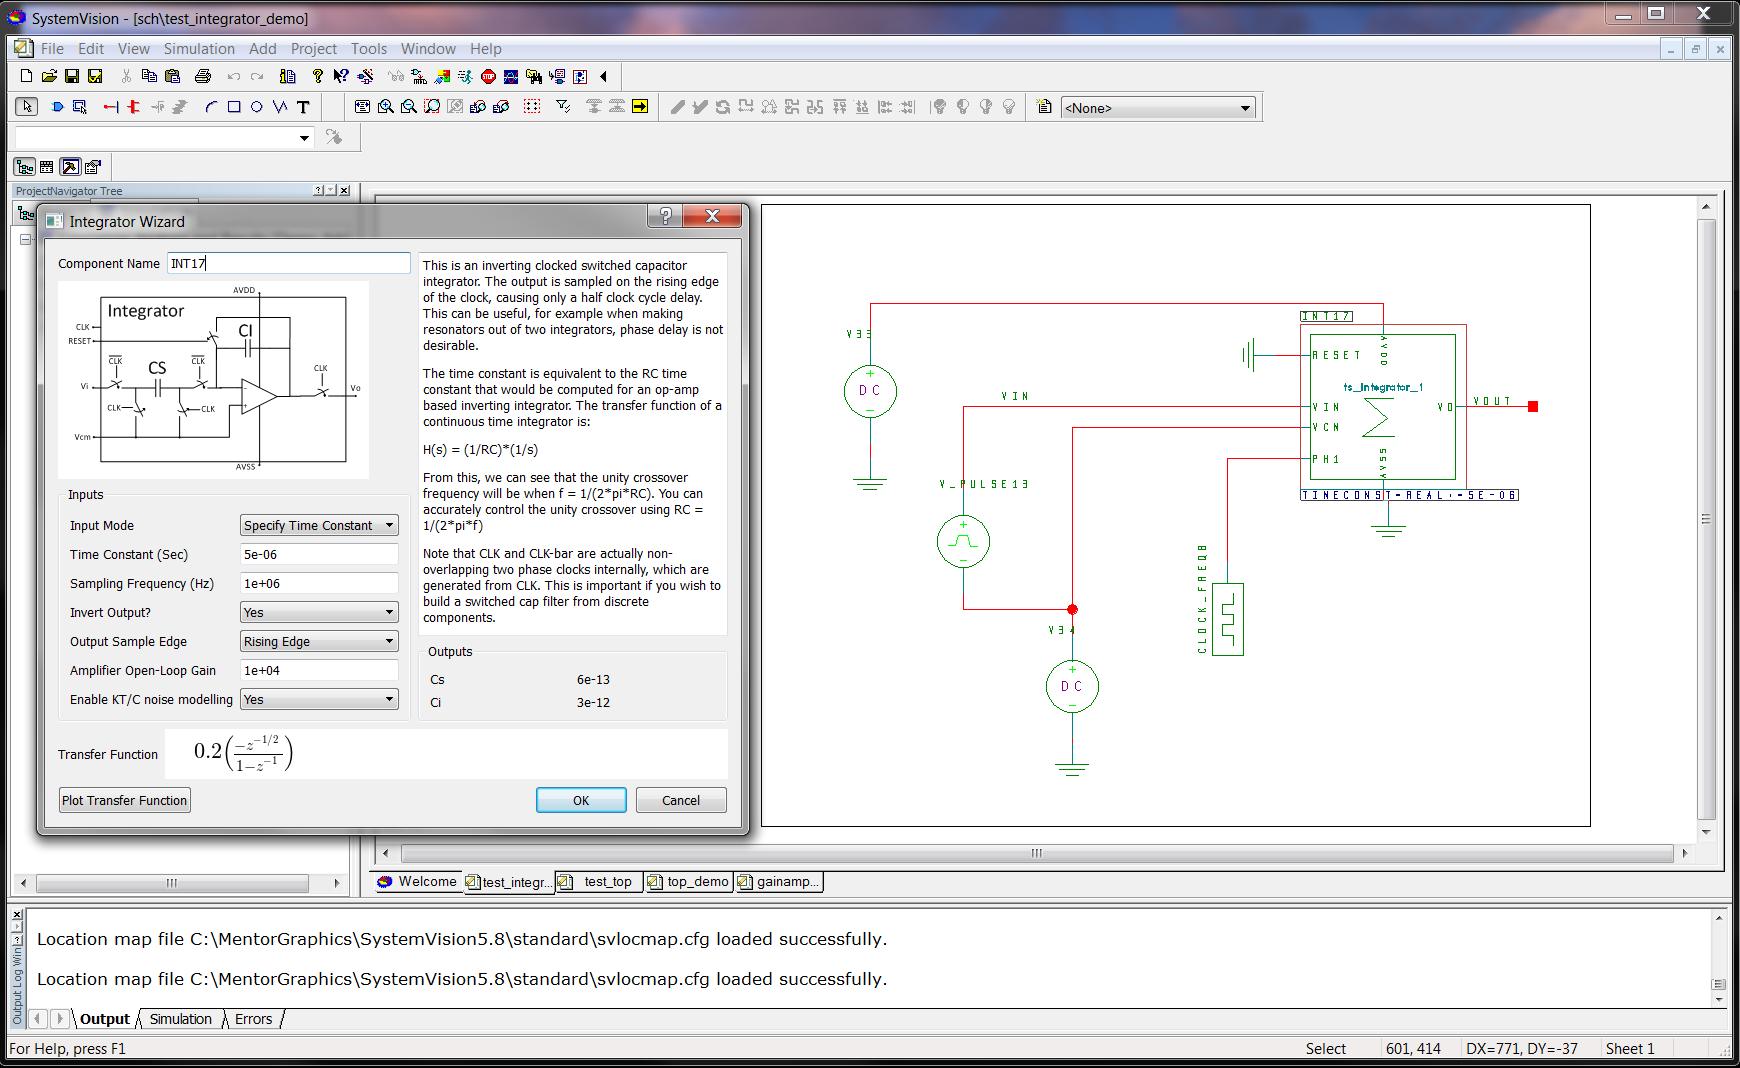Click the yellow question mark Help icon
Screen dimensions: 1740x1068
pyautogui.click(x=318, y=76)
